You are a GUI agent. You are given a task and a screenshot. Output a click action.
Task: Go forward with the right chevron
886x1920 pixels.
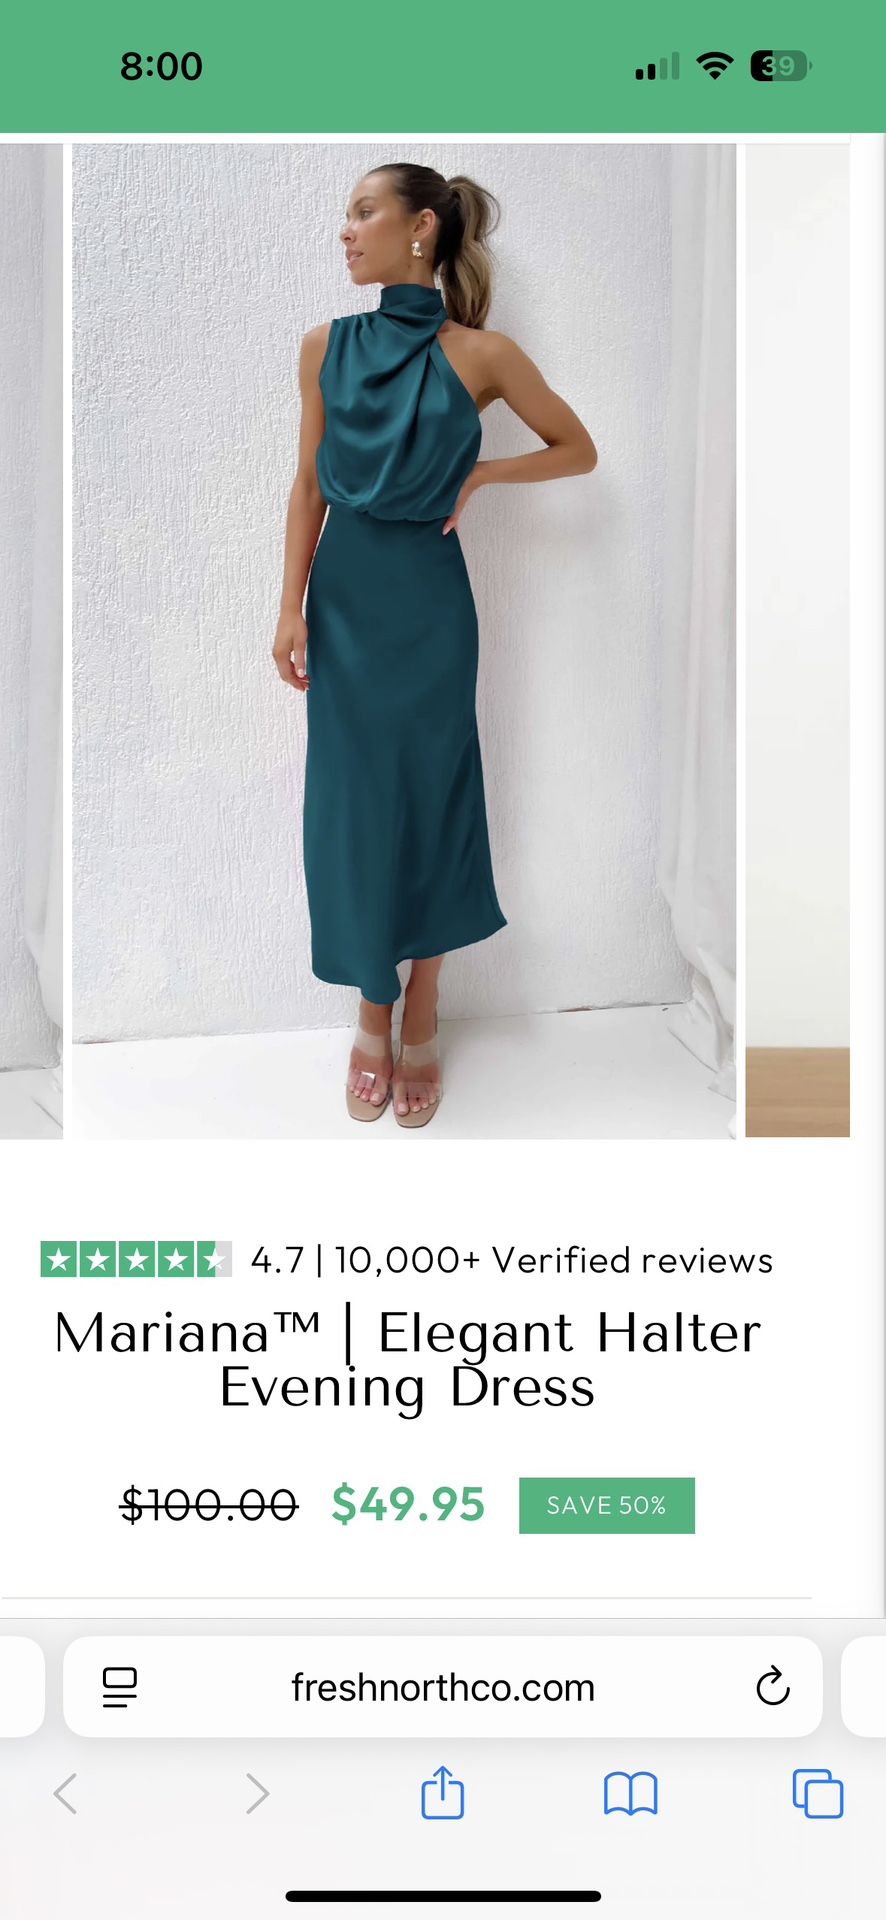point(257,1793)
